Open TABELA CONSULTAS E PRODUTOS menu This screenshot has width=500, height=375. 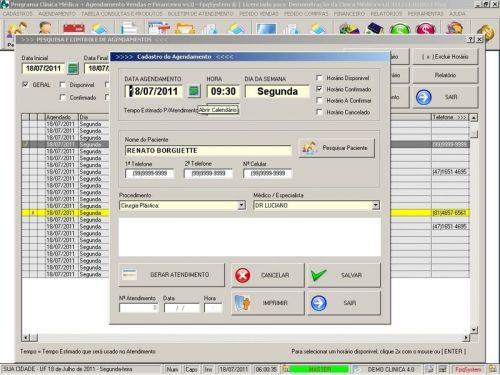(x=122, y=14)
